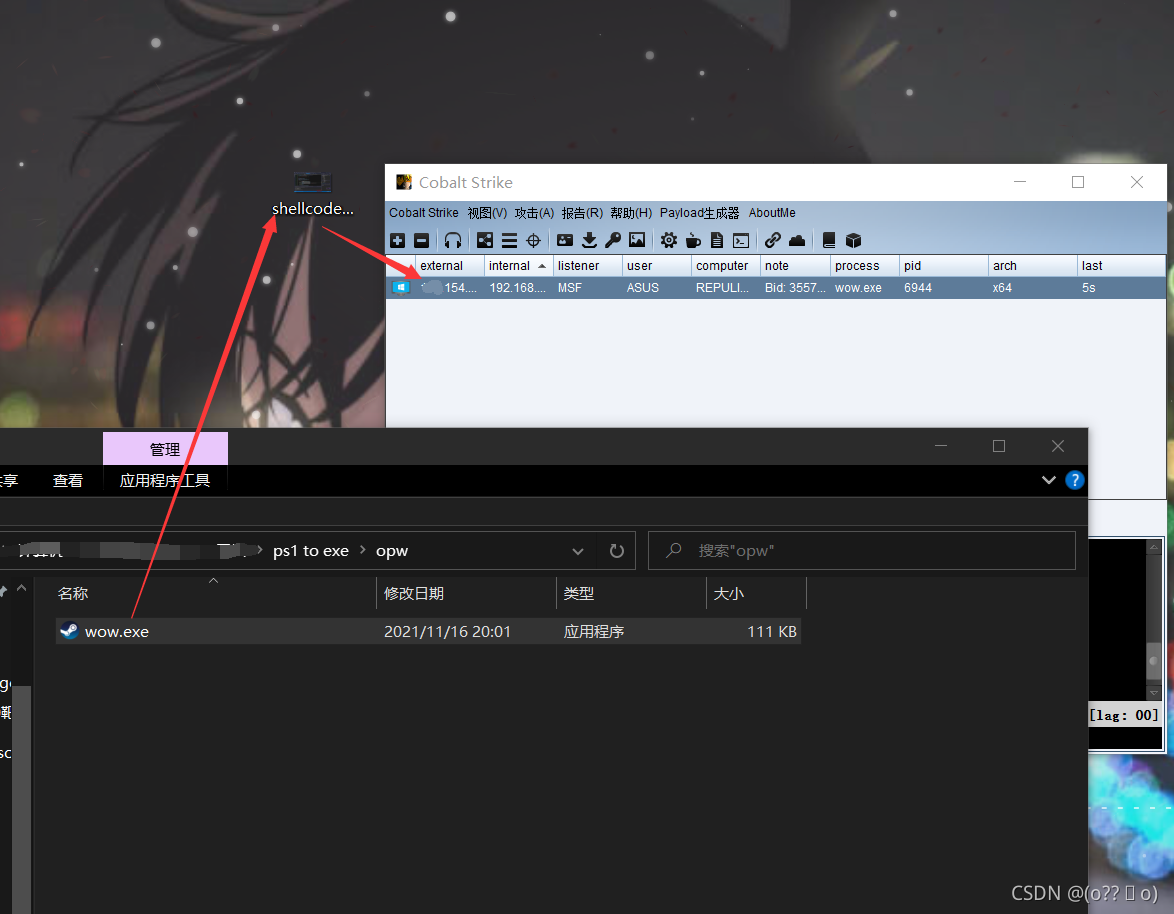1174x914 pixels.
Task: Click the document Office macro icon
Action: 717,240
